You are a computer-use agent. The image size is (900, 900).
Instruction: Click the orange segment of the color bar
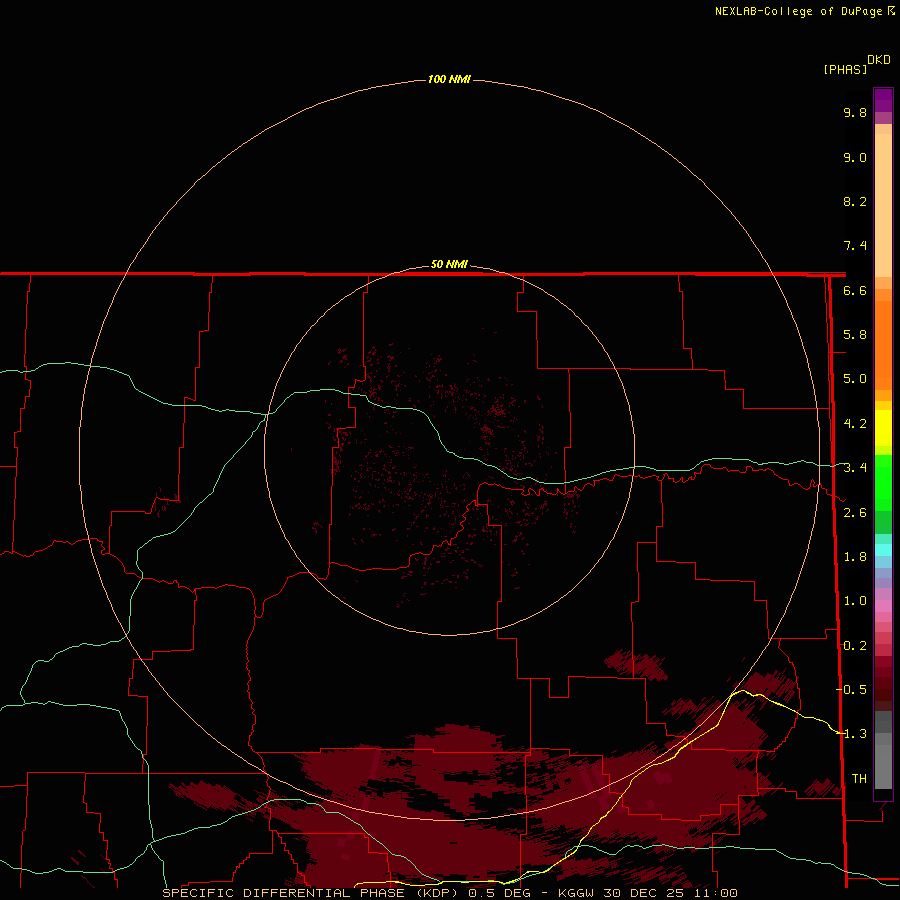[883, 345]
